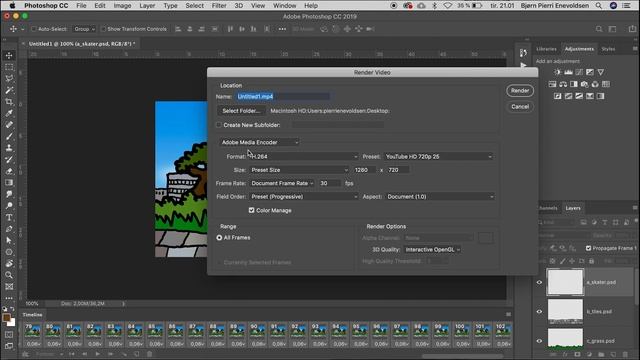
Task: Select the Rectangular Marquee tool
Action: coord(9,67)
